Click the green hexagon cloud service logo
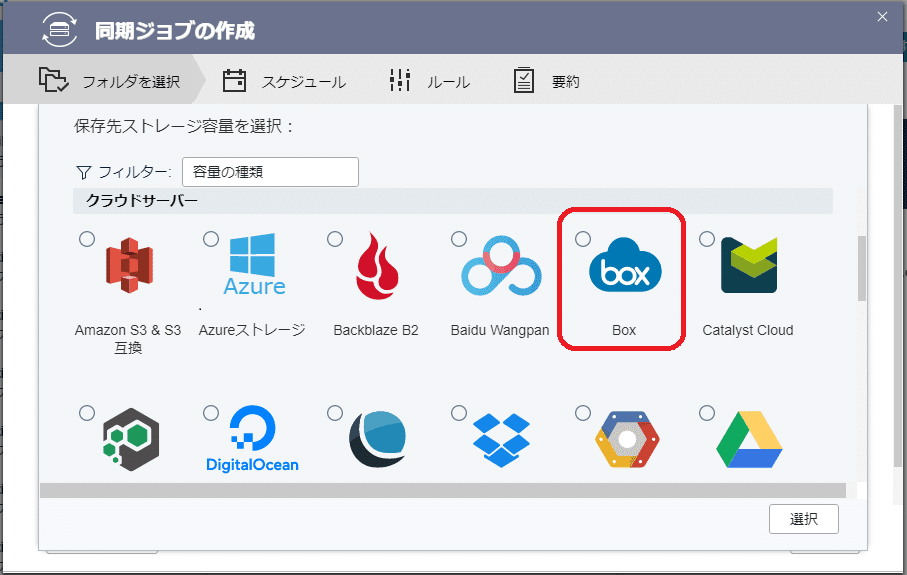 tap(131, 439)
